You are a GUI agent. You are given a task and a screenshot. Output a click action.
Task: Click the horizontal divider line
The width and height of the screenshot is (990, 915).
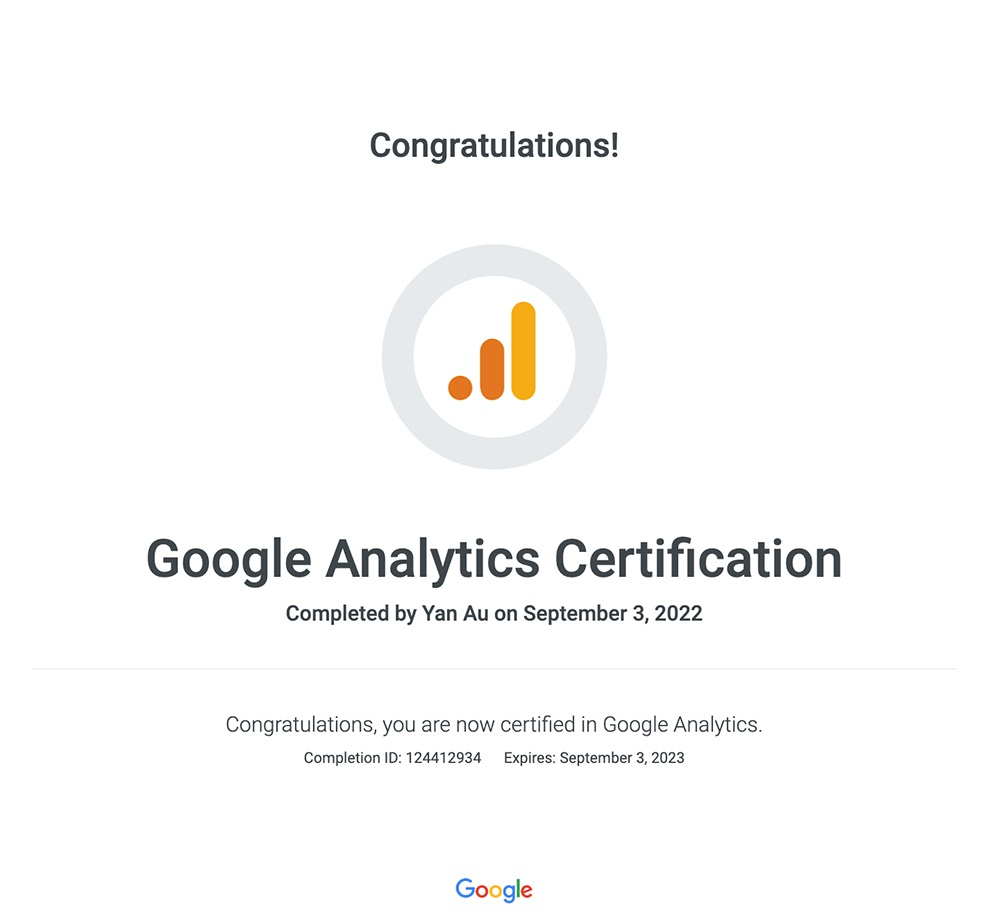point(494,668)
